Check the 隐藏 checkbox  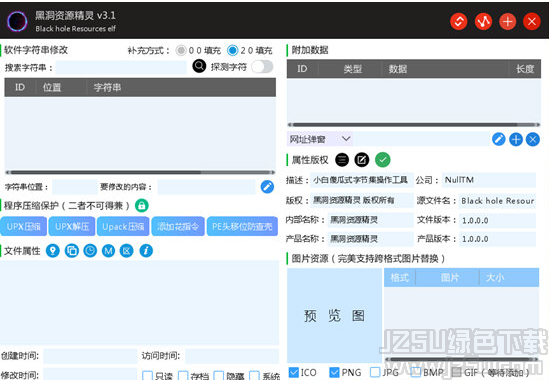click(218, 376)
